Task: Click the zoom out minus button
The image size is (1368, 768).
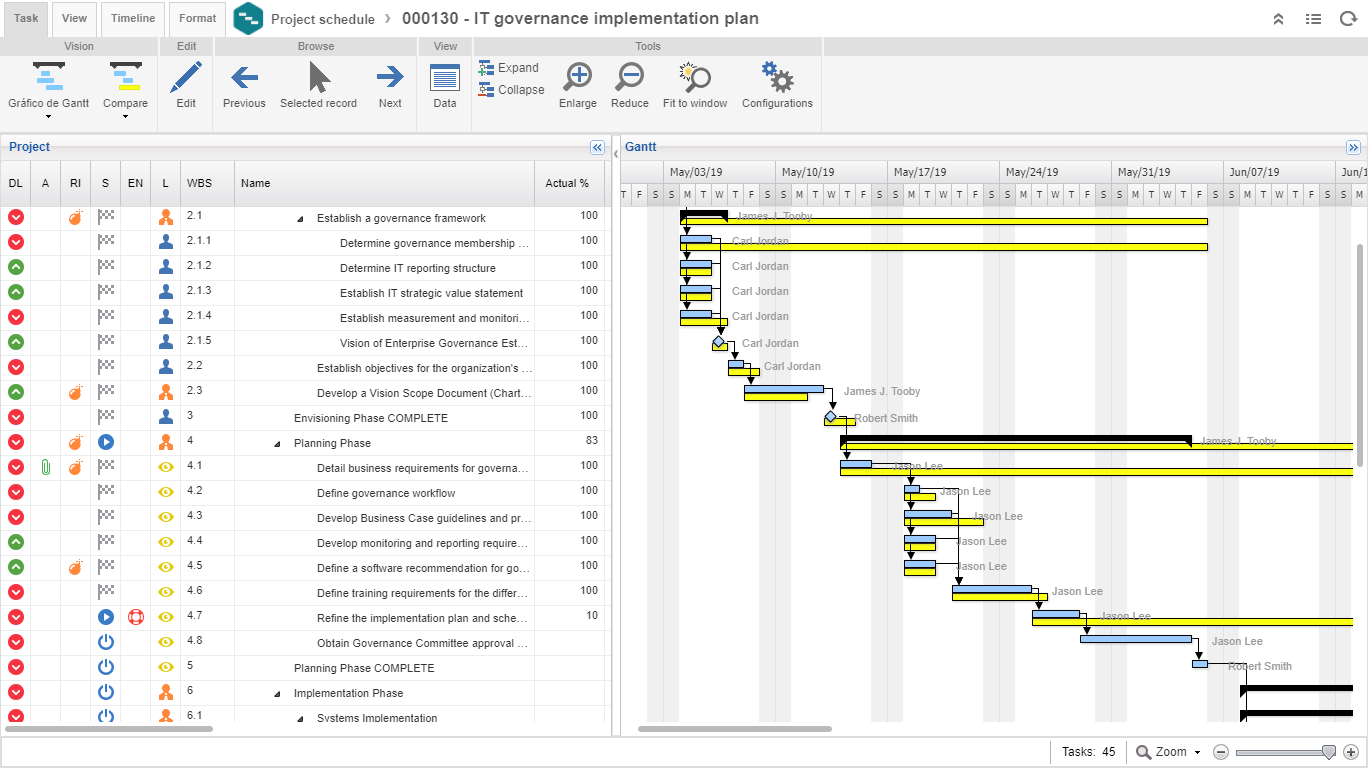Action: (1221, 752)
